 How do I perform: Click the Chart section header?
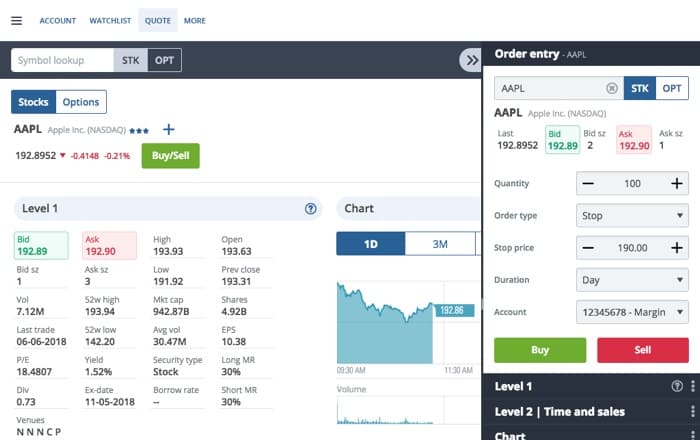(408, 208)
